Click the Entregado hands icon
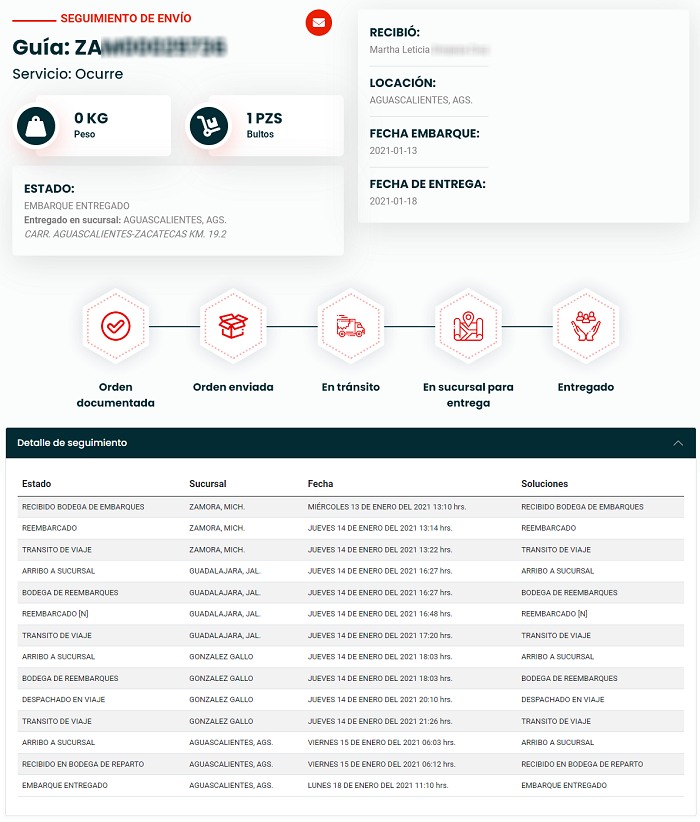 pos(585,326)
